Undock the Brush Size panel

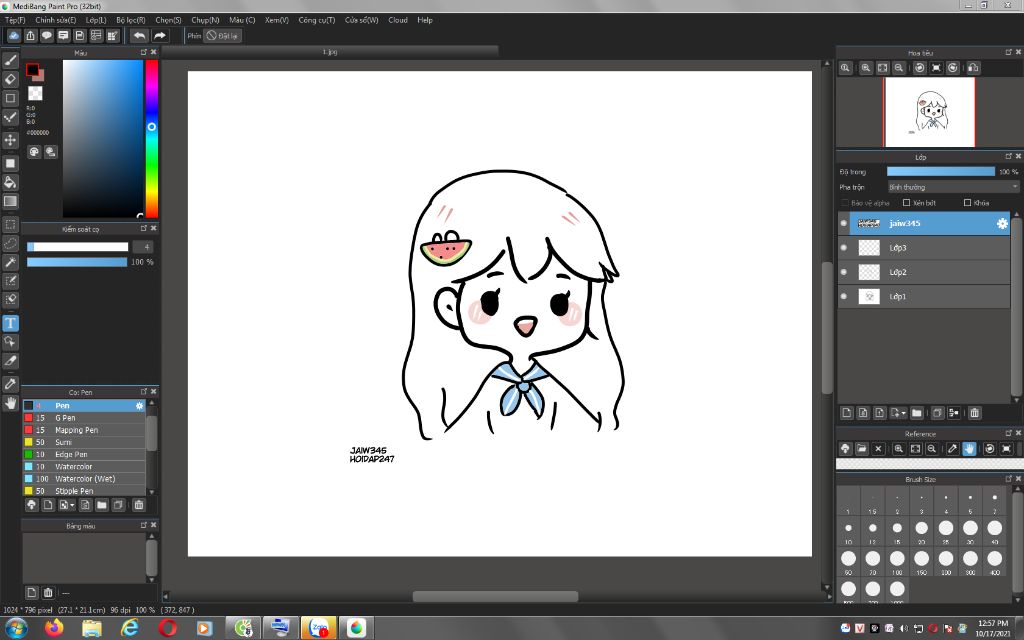click(x=1008, y=479)
